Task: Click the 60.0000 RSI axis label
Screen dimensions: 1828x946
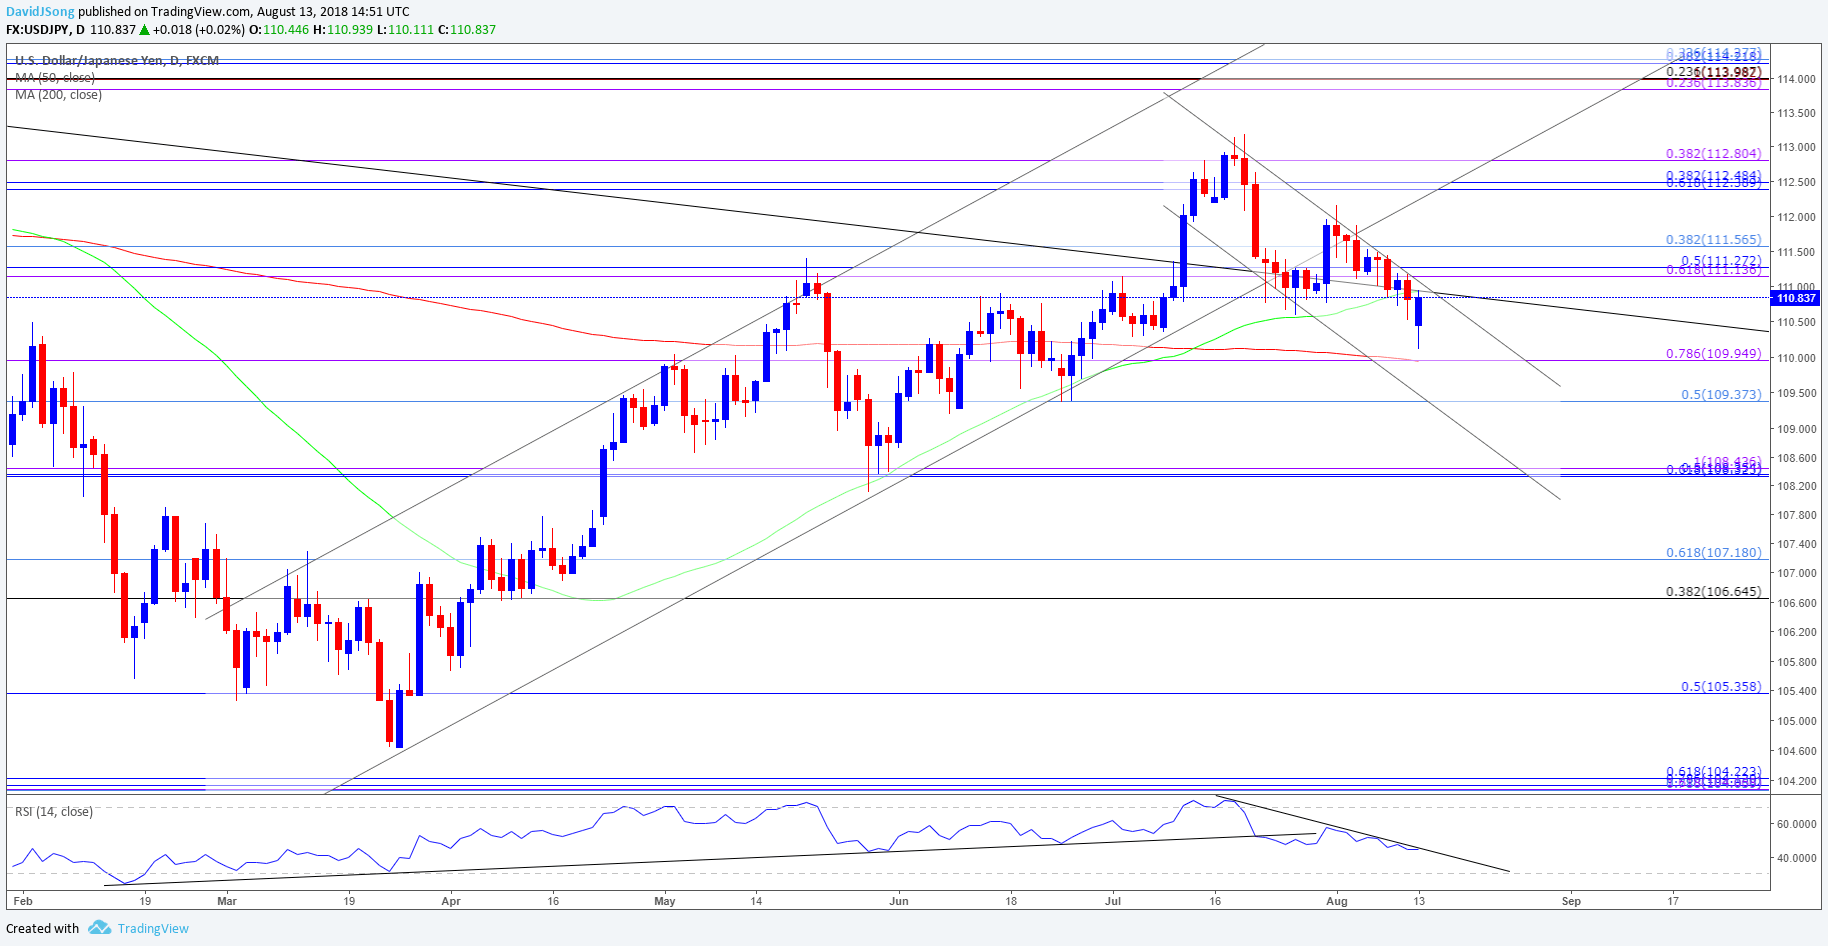Action: pyautogui.click(x=1796, y=824)
